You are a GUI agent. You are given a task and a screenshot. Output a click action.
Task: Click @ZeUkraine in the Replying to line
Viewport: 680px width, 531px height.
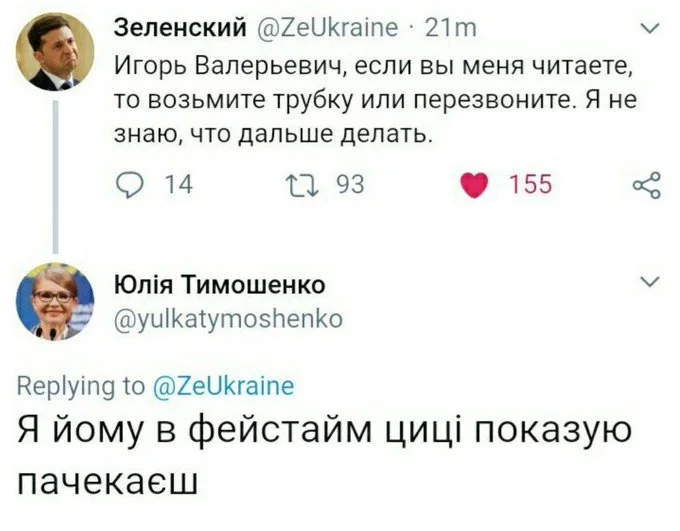point(222,385)
